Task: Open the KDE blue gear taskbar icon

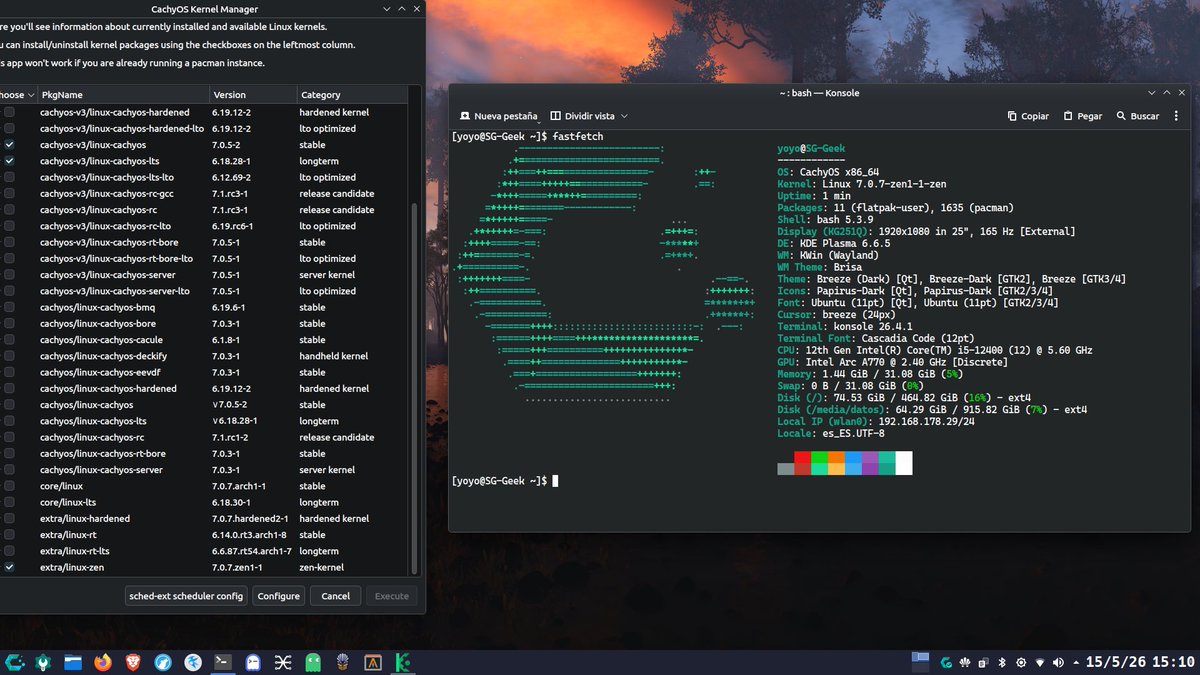Action: (x=193, y=662)
